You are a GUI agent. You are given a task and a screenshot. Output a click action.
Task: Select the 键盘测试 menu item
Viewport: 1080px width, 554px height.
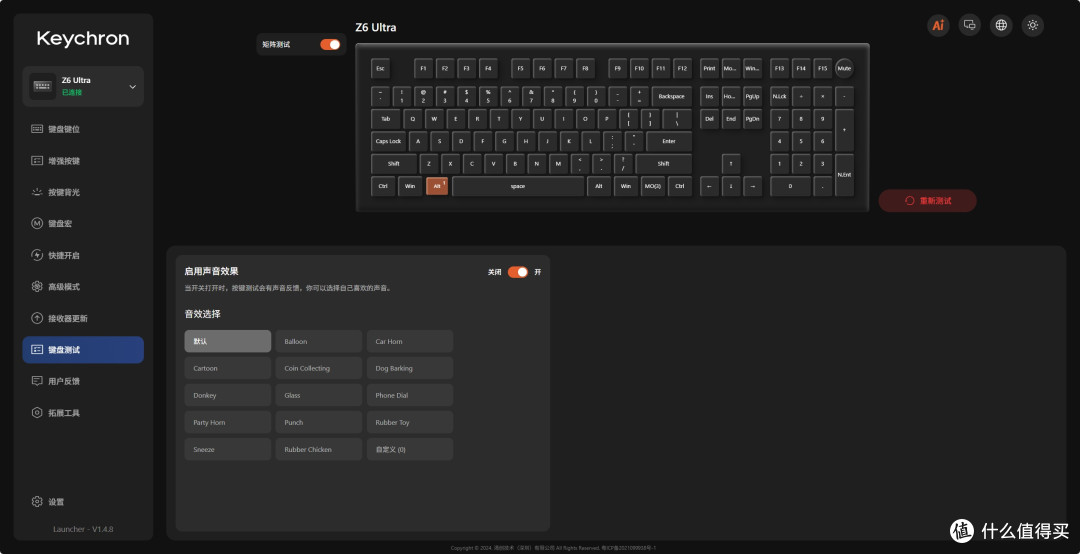pos(83,349)
